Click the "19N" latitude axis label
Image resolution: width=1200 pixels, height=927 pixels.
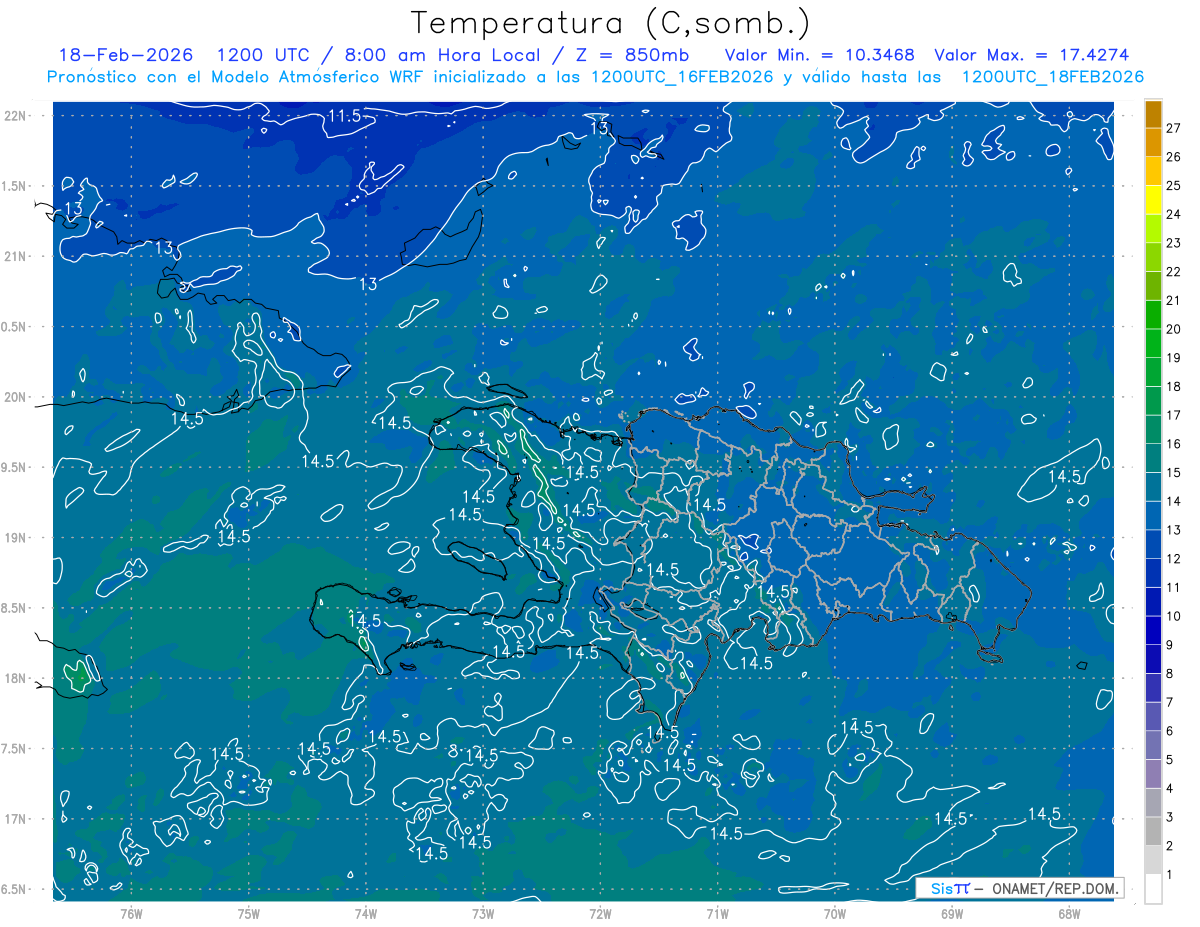pos(16,538)
